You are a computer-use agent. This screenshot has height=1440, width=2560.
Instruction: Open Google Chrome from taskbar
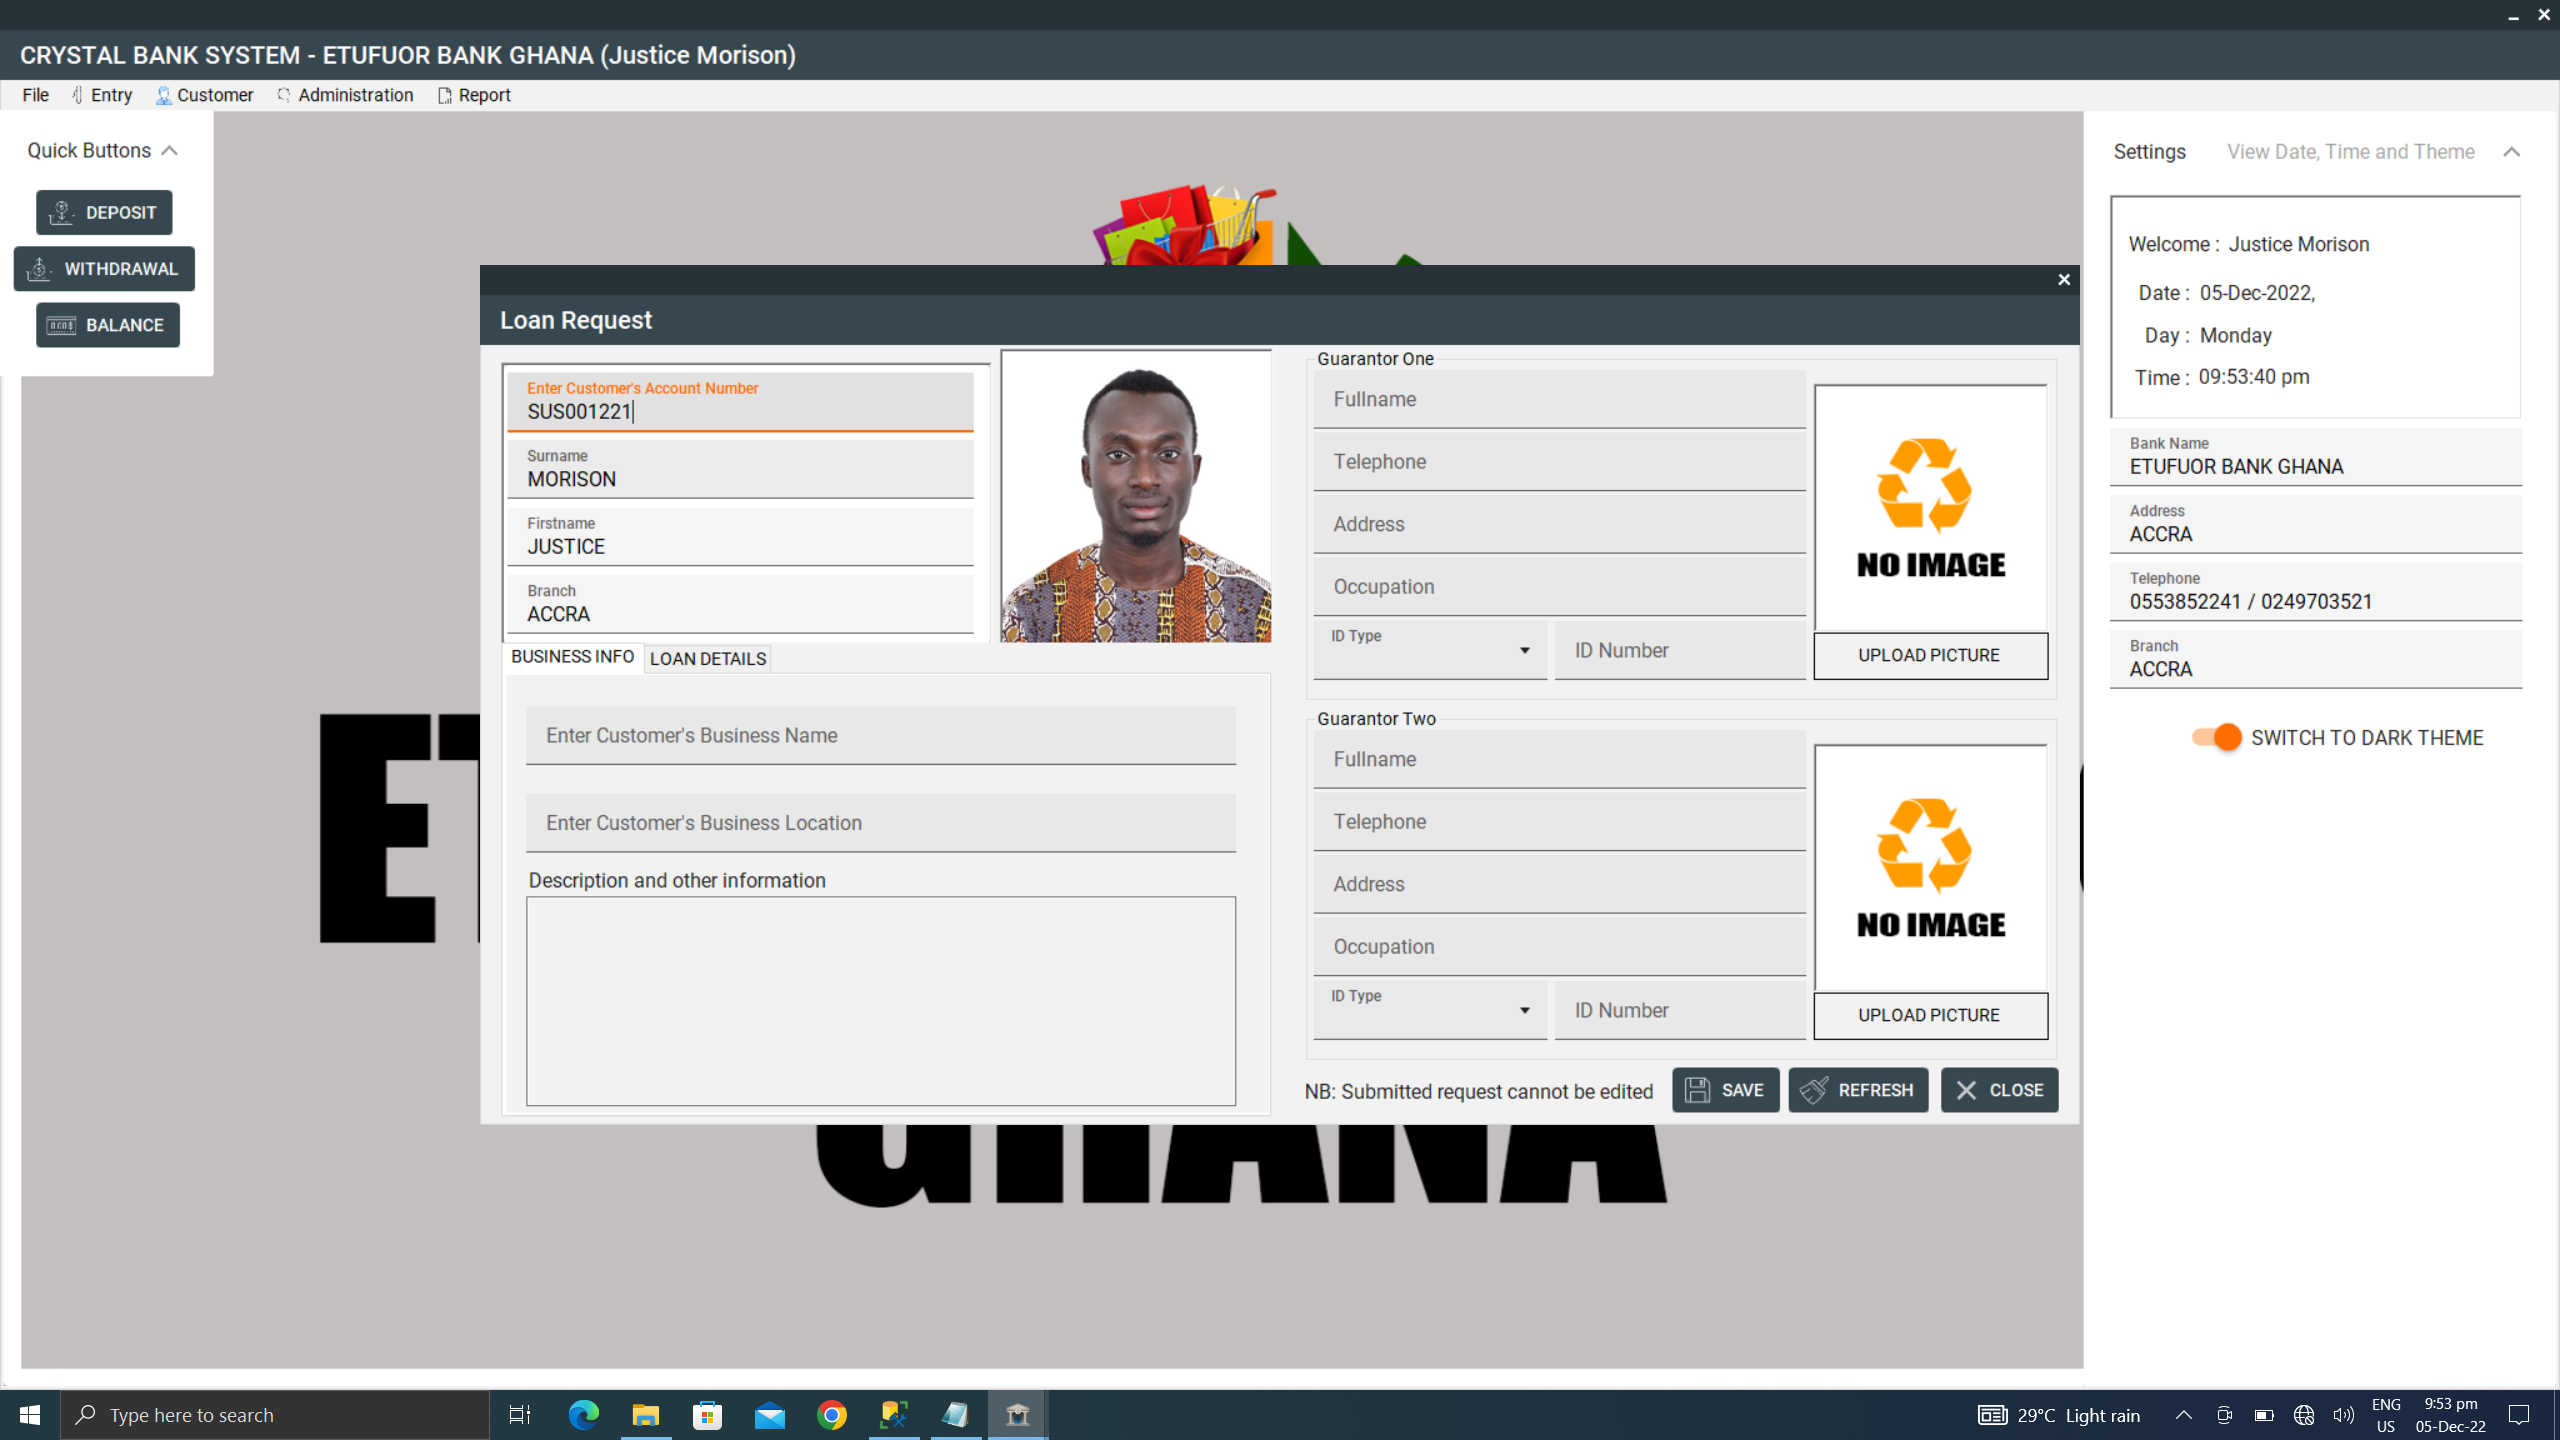[831, 1414]
